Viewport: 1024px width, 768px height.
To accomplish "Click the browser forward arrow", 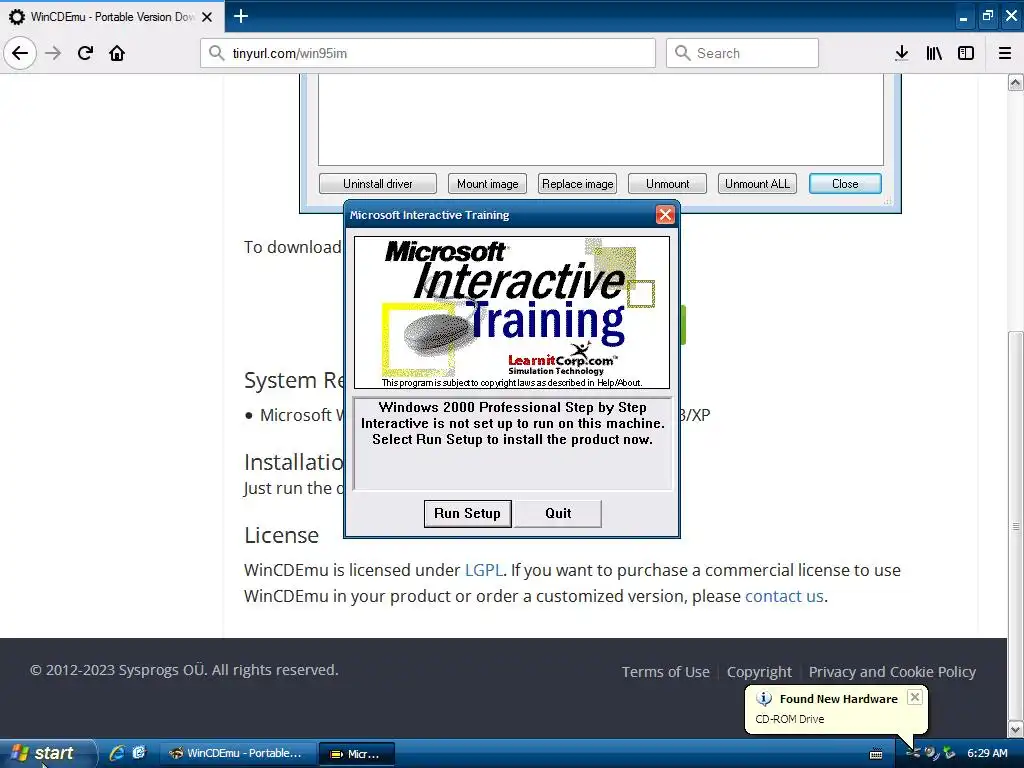I will (53, 53).
